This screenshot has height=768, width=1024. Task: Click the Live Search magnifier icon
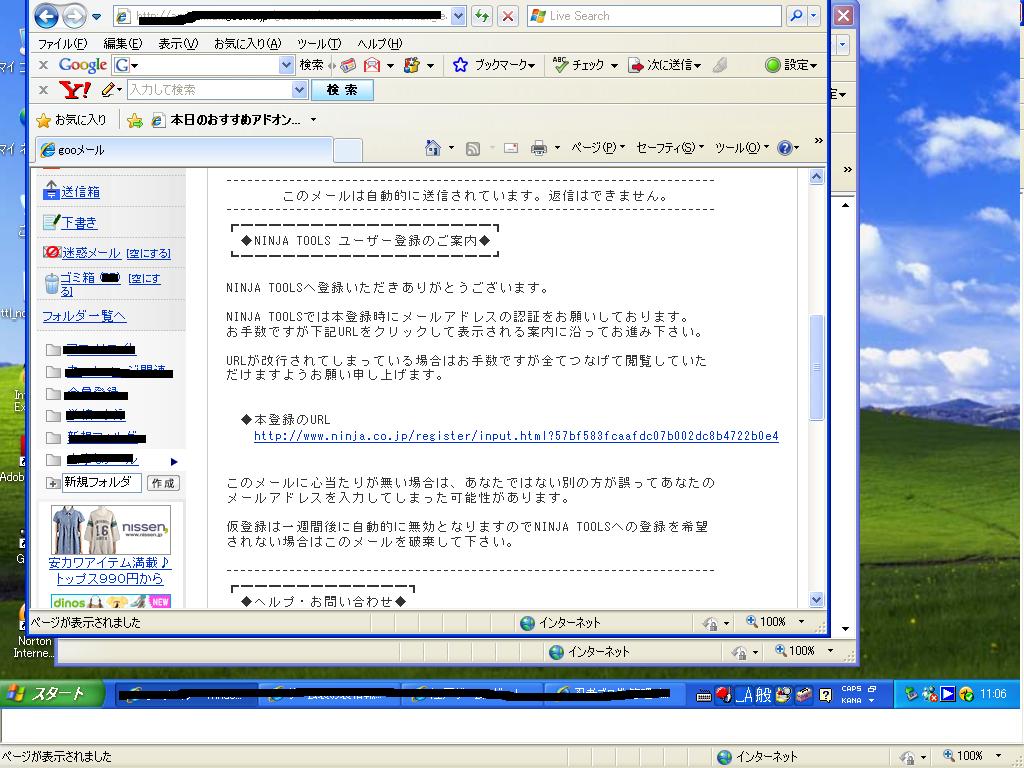coord(796,16)
